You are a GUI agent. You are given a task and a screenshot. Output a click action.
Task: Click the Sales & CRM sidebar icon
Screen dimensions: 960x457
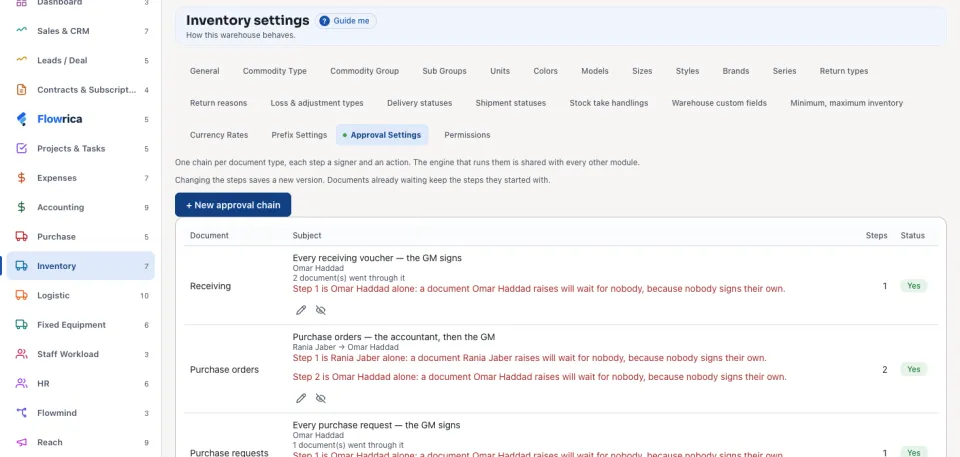[21, 31]
